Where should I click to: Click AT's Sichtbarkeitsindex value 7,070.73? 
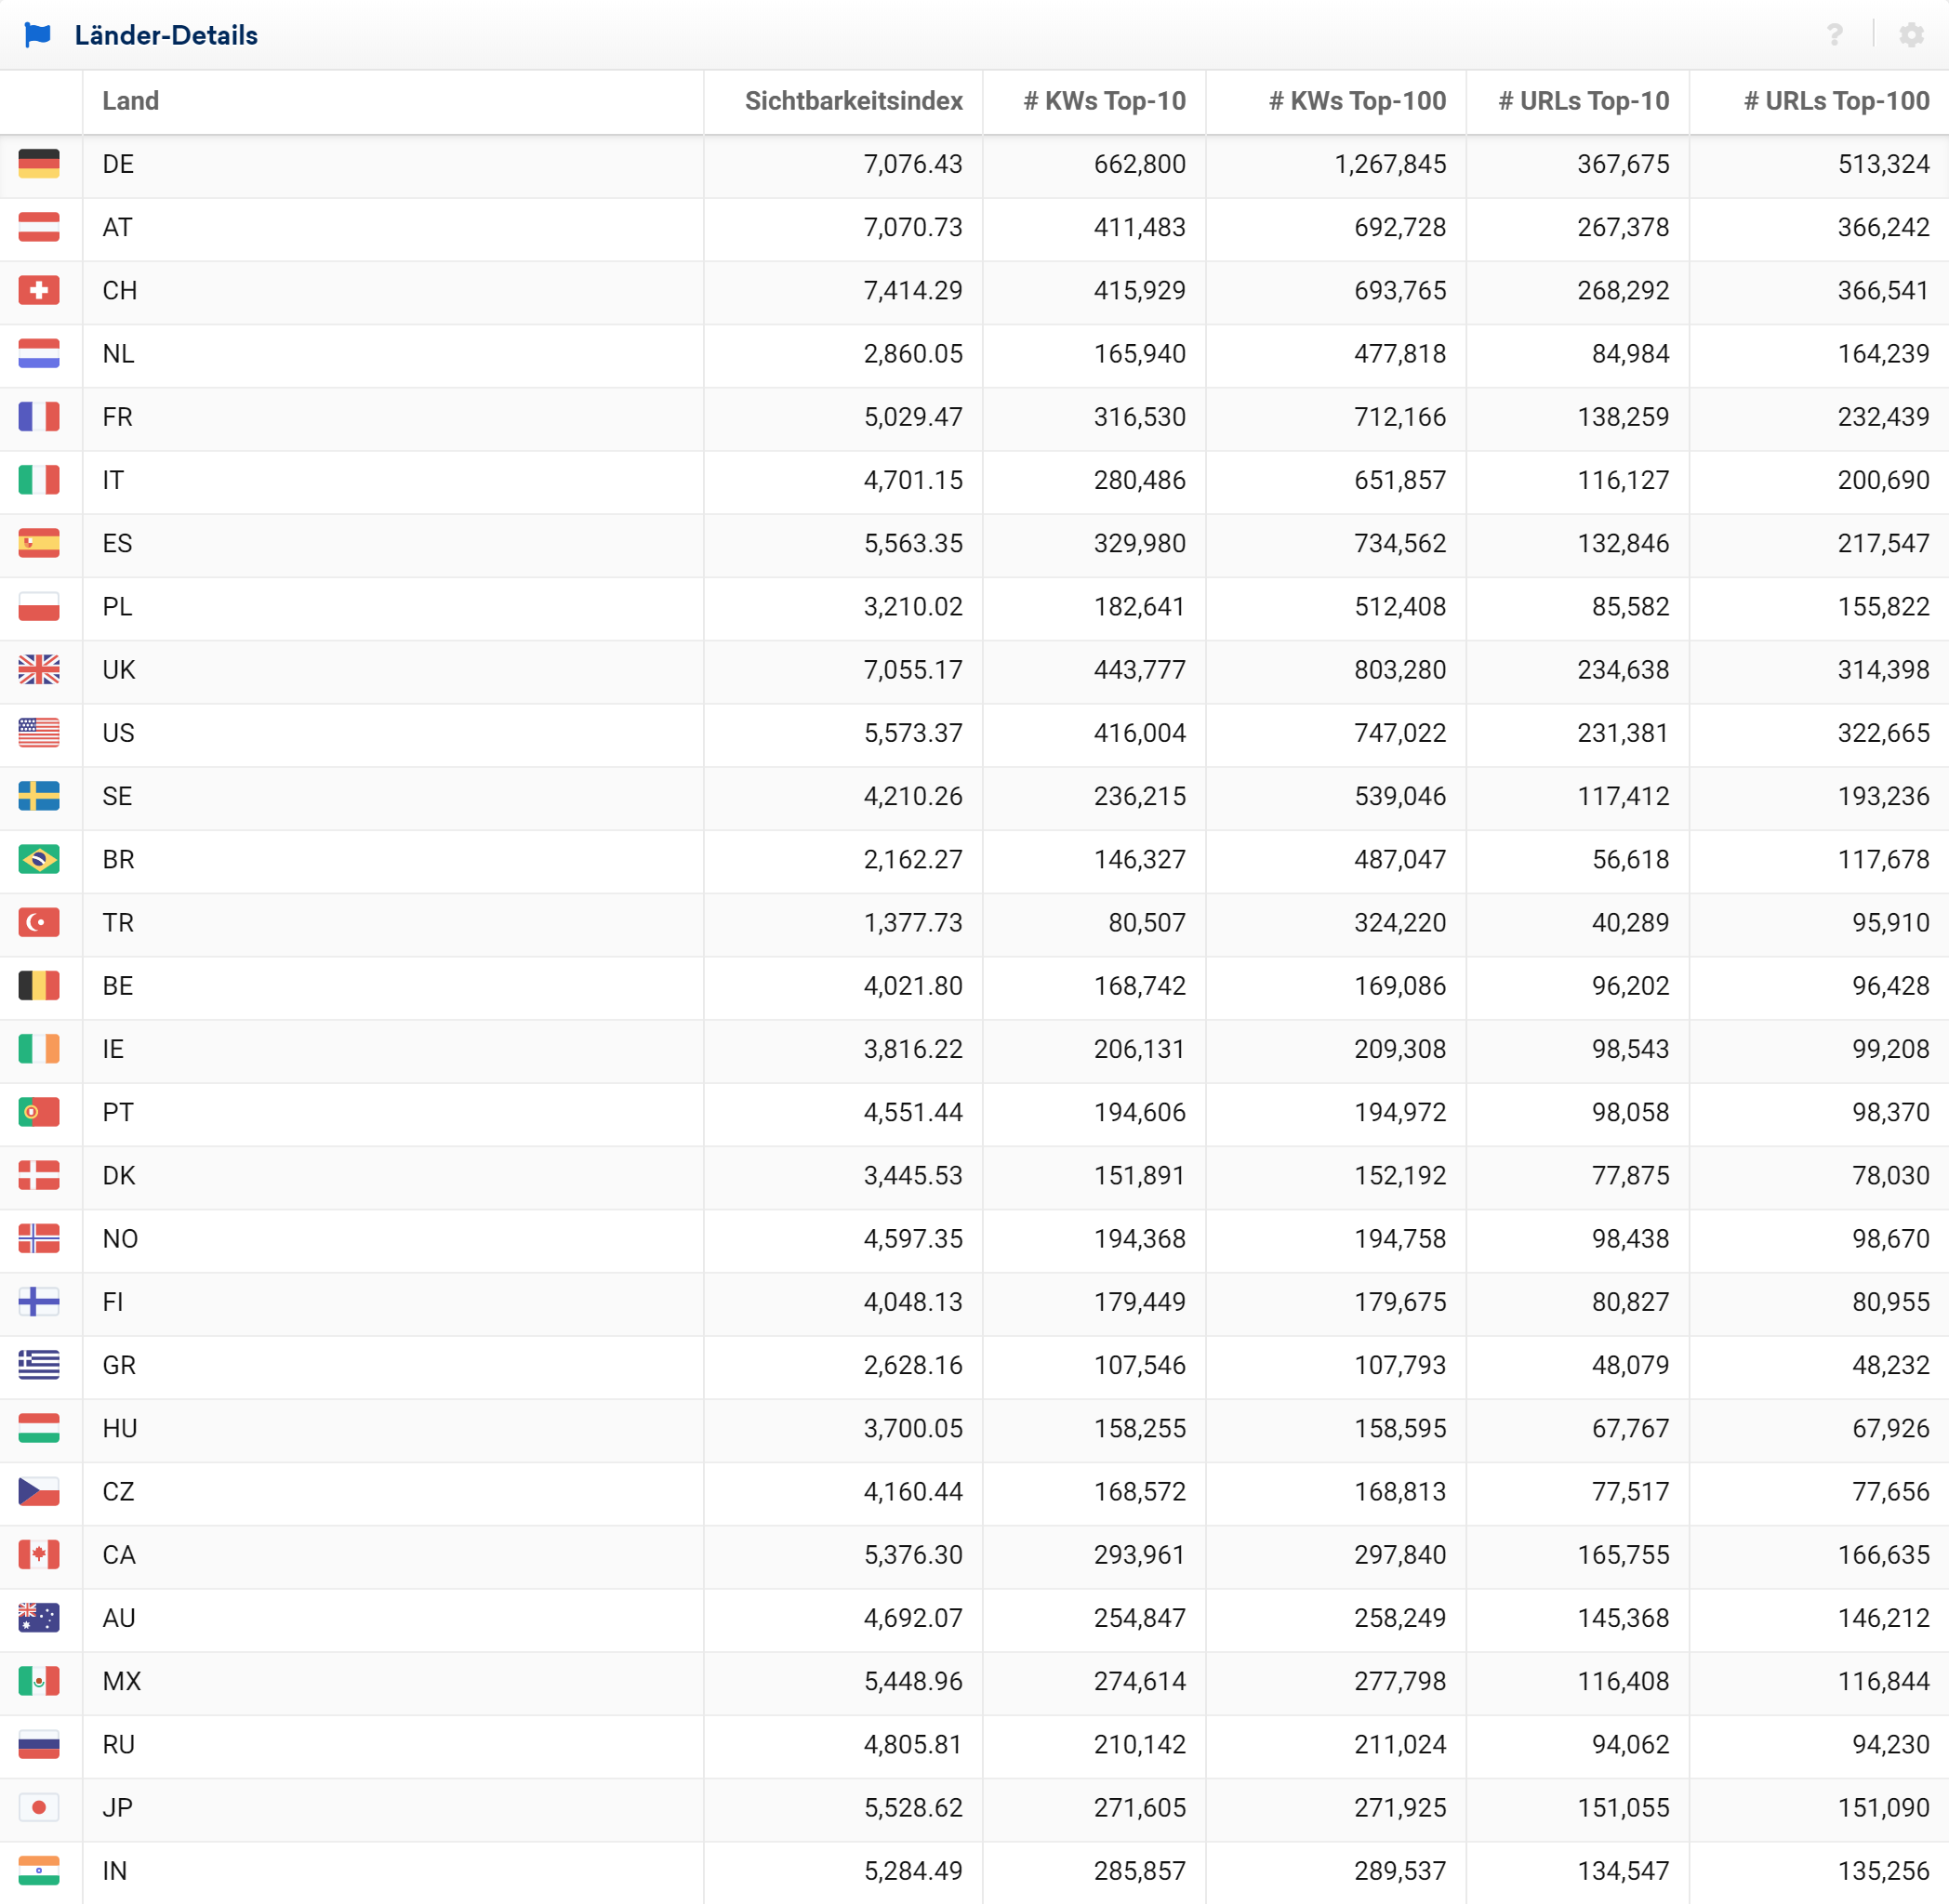[912, 227]
